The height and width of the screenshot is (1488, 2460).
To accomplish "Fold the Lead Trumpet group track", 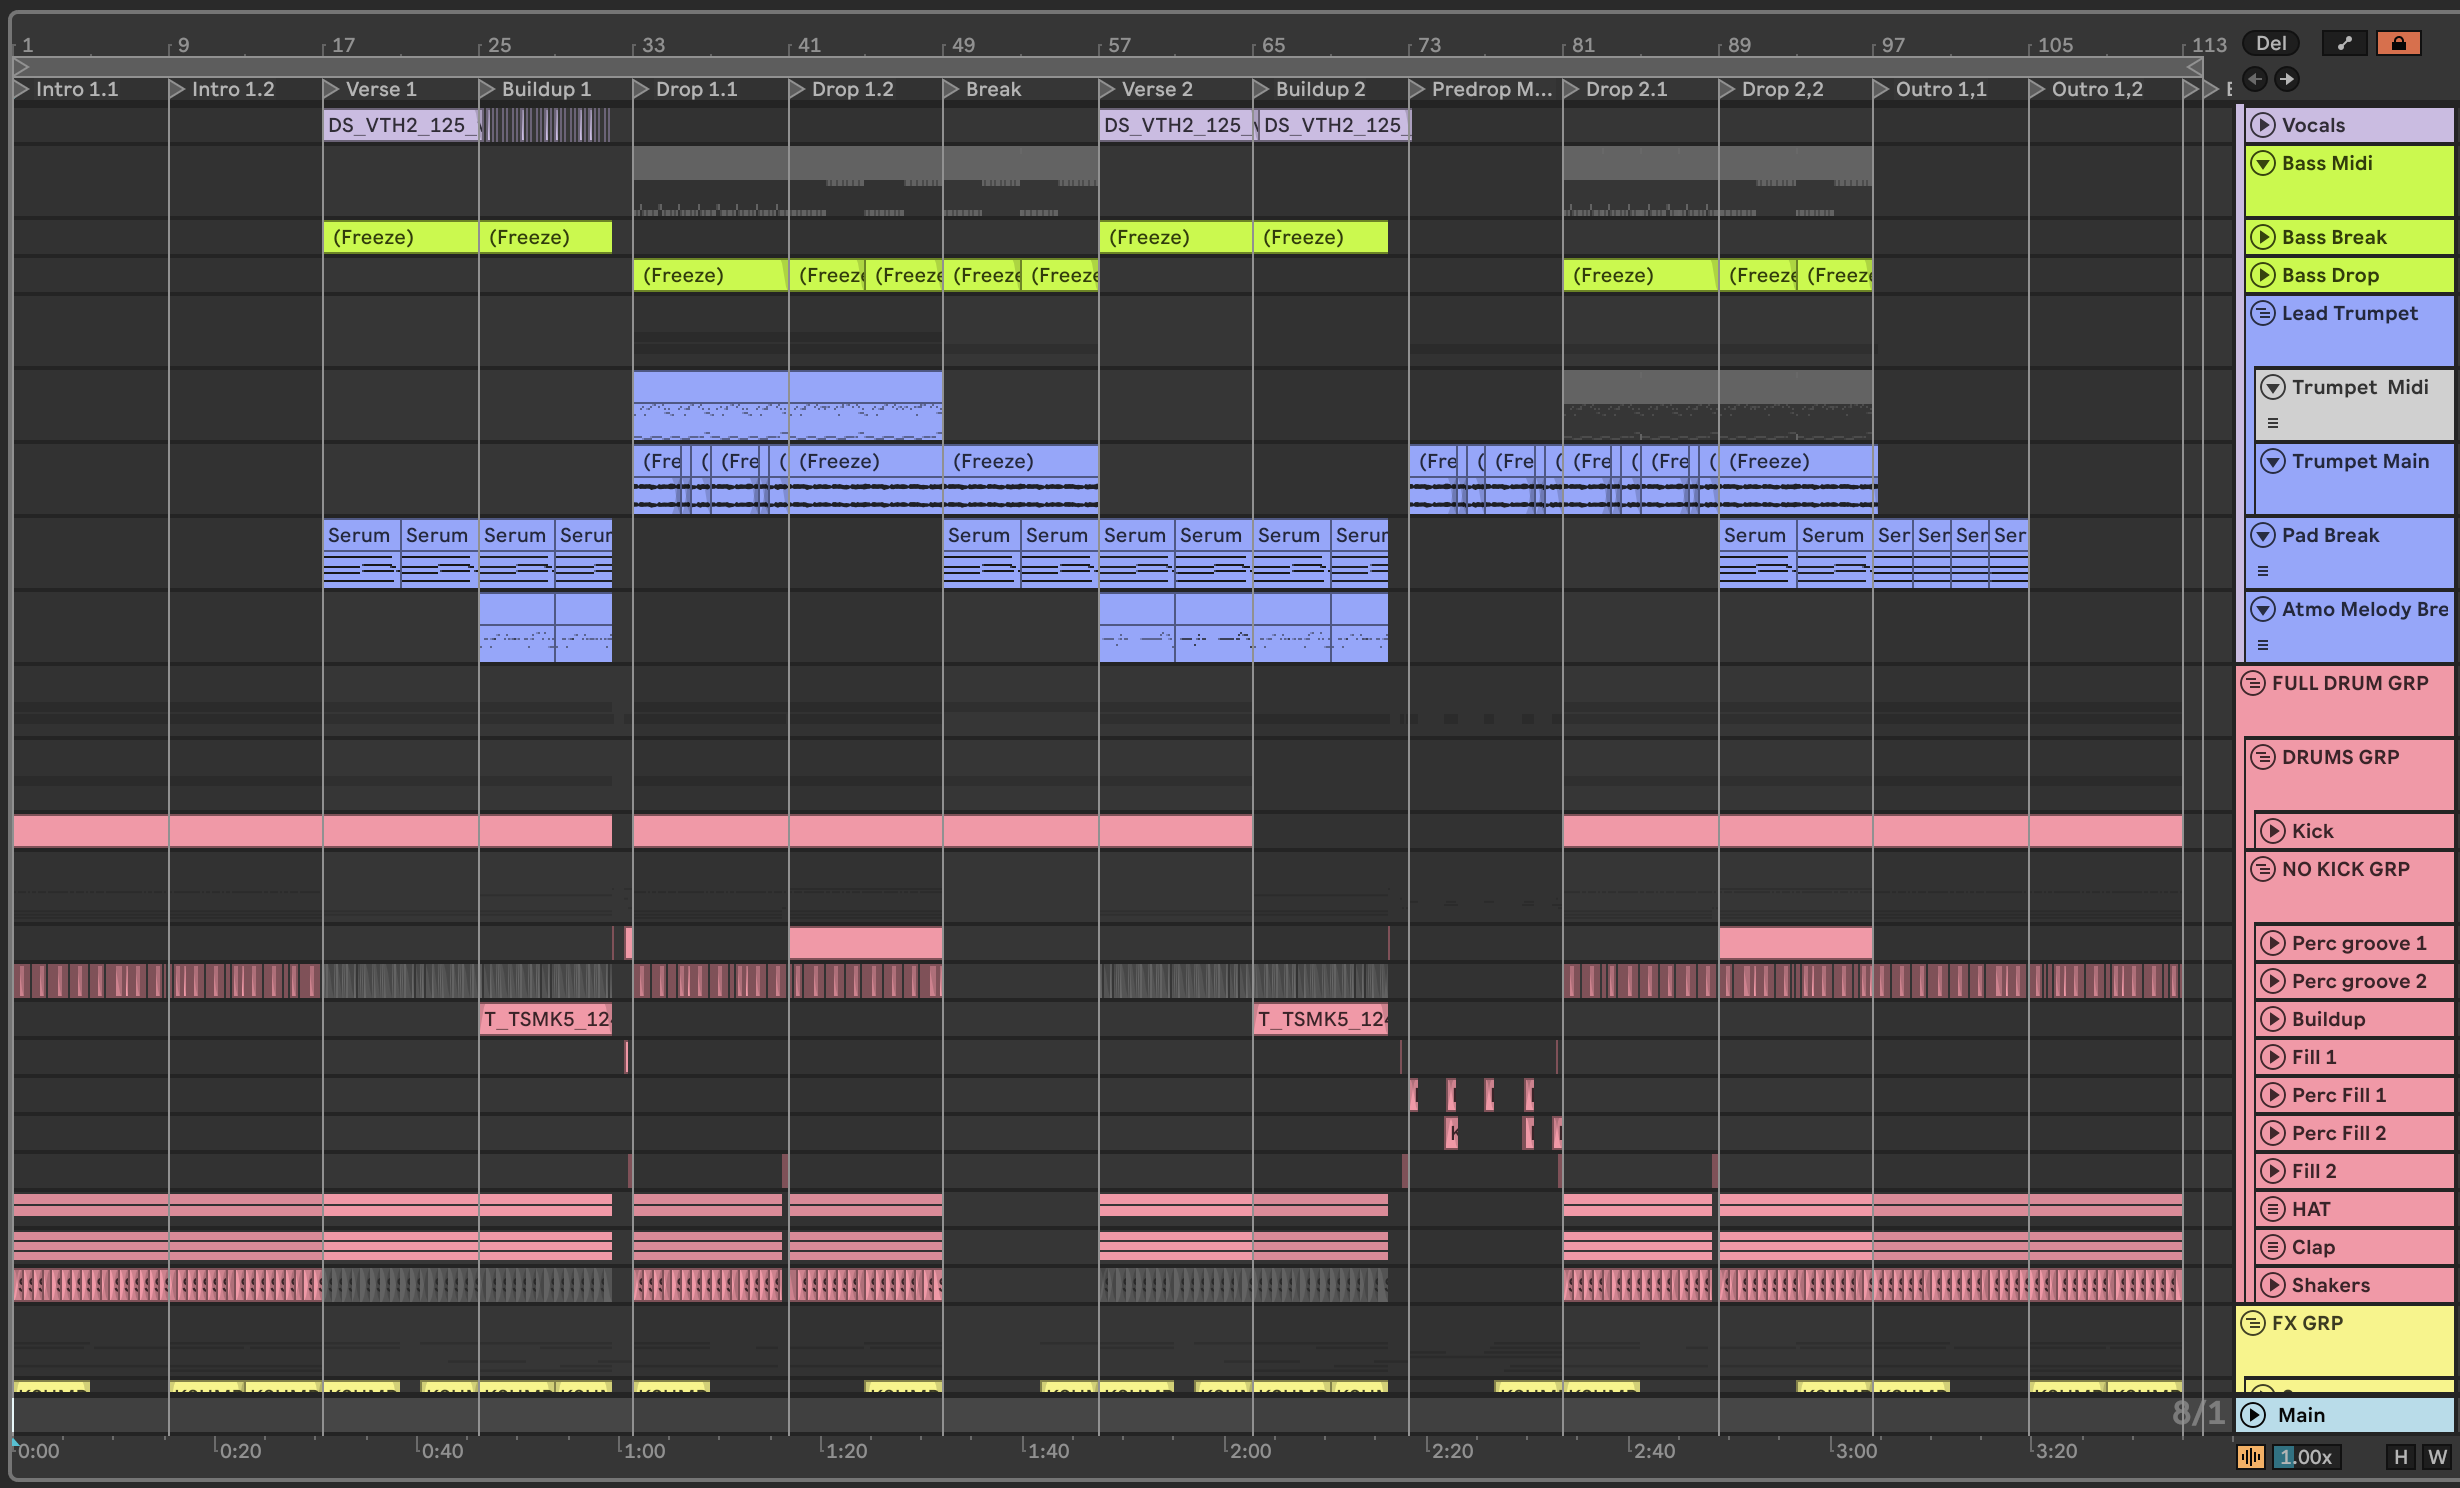I will coord(2262,313).
